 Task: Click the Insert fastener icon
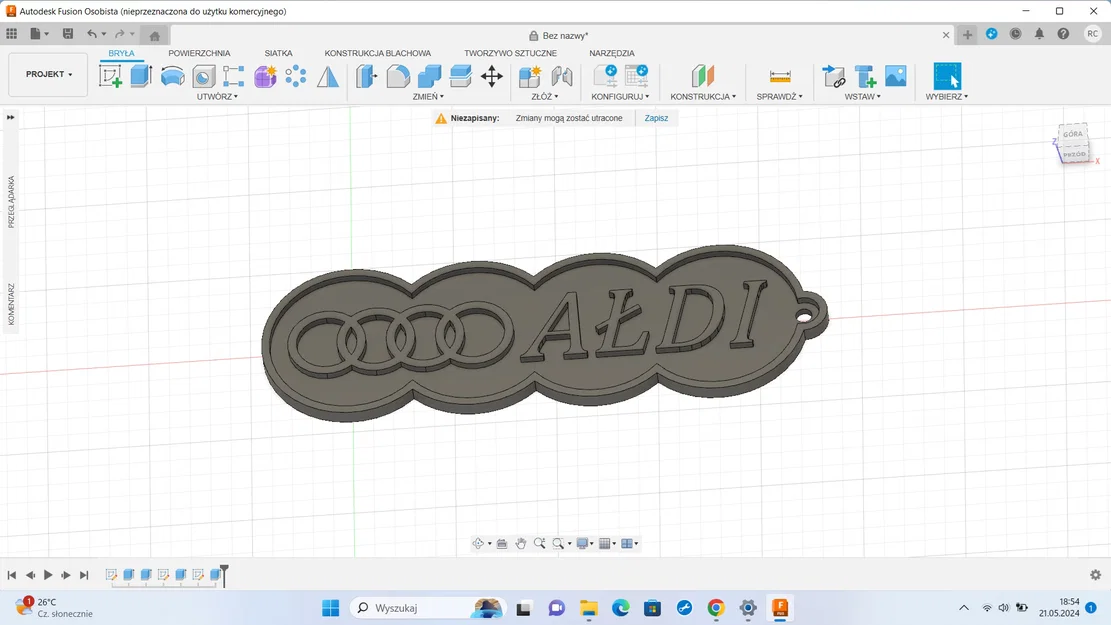pos(864,76)
